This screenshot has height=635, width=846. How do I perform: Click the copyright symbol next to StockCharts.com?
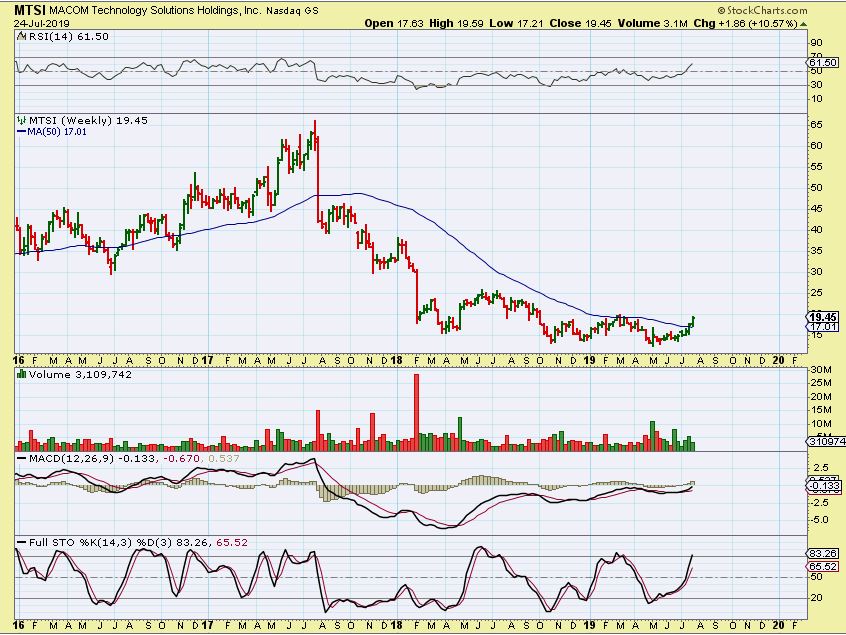721,10
